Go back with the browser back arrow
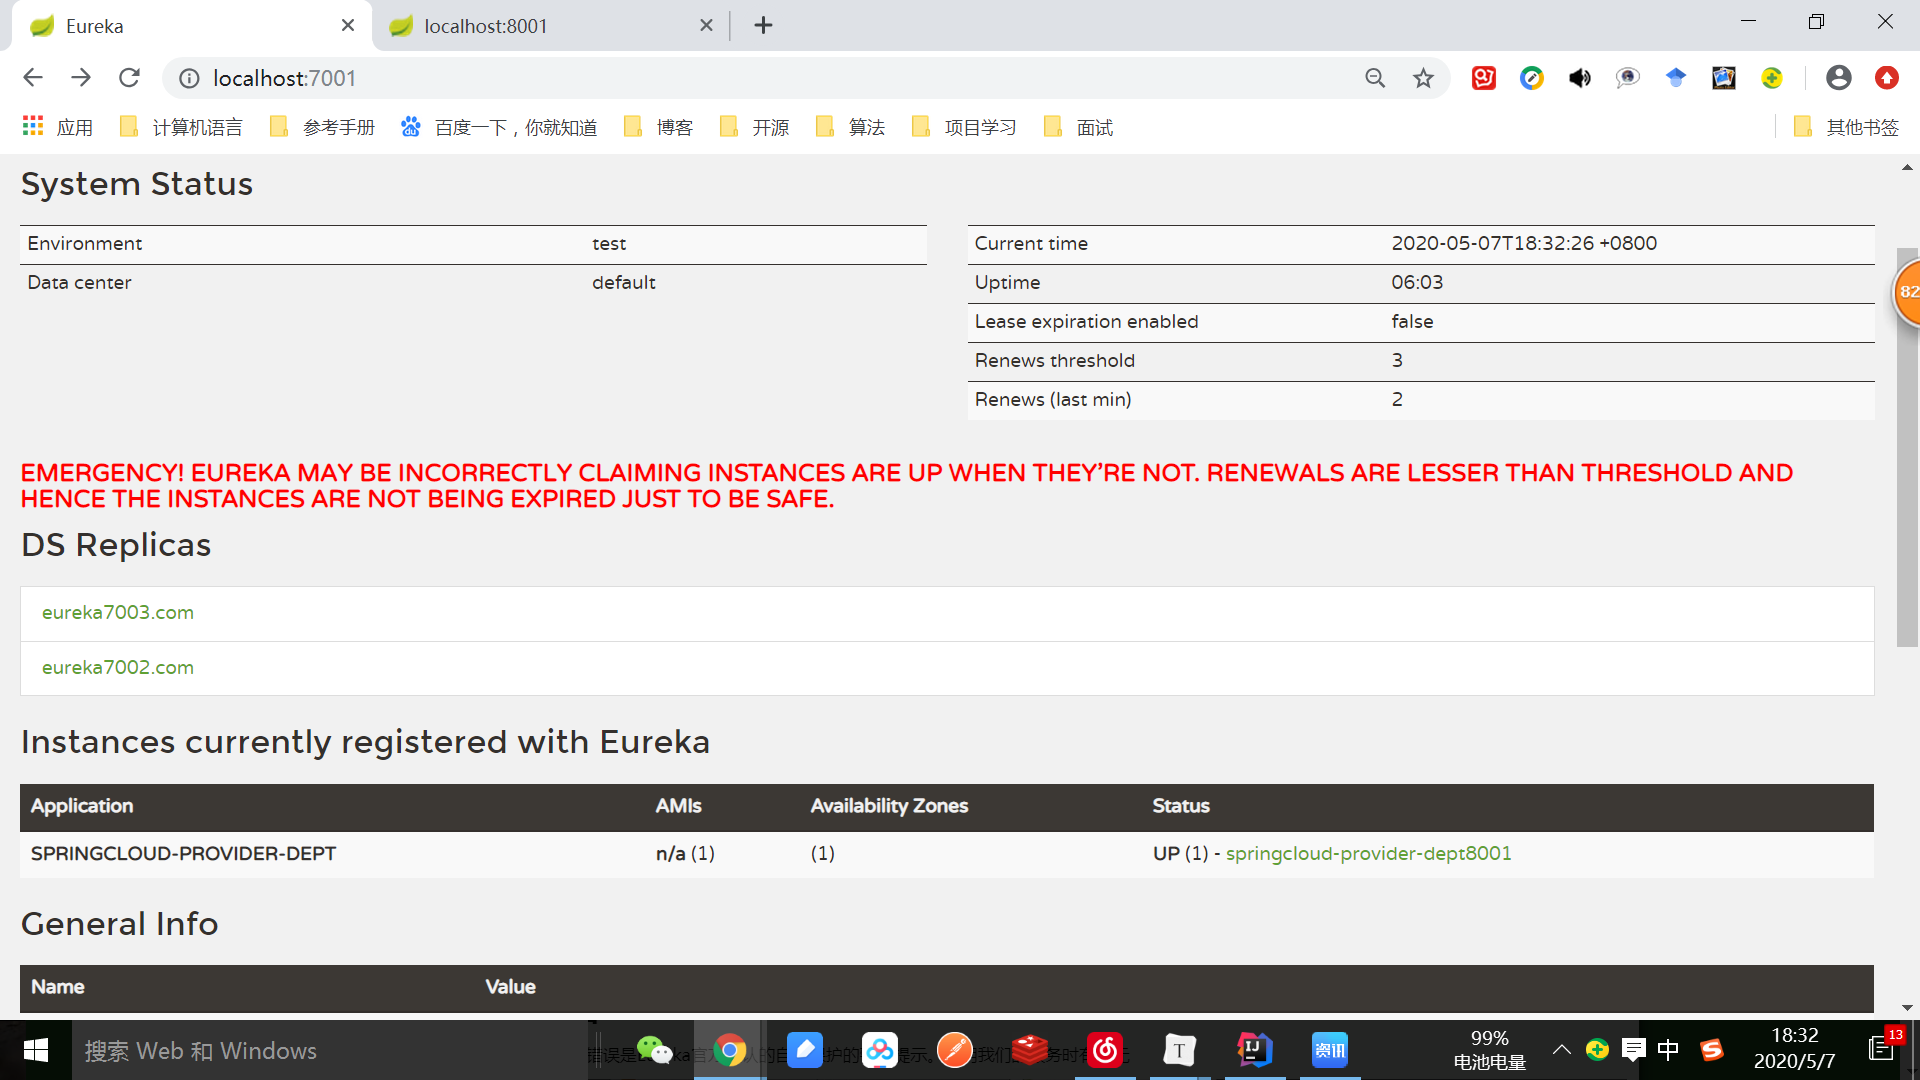The height and width of the screenshot is (1080, 1920). click(x=33, y=78)
